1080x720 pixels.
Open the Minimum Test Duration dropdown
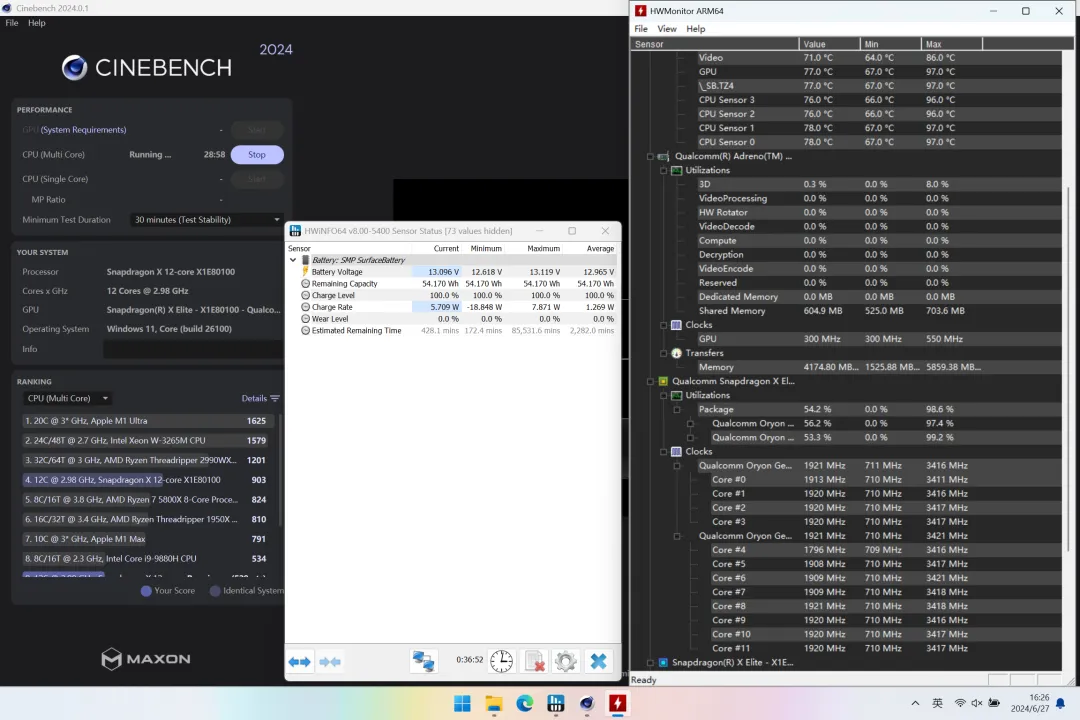point(207,220)
